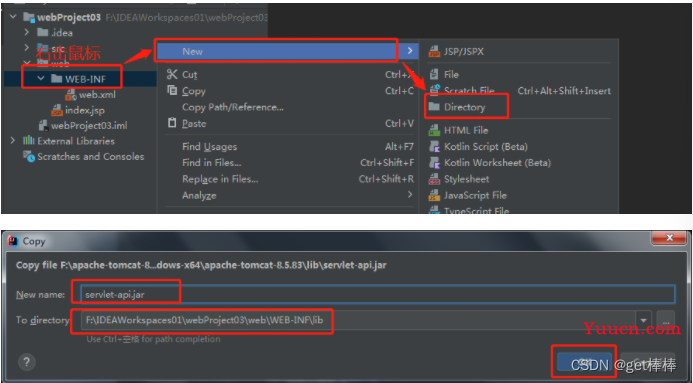Close the Copy dialog
Image resolution: width=693 pixels, height=383 pixels.
(x=669, y=238)
